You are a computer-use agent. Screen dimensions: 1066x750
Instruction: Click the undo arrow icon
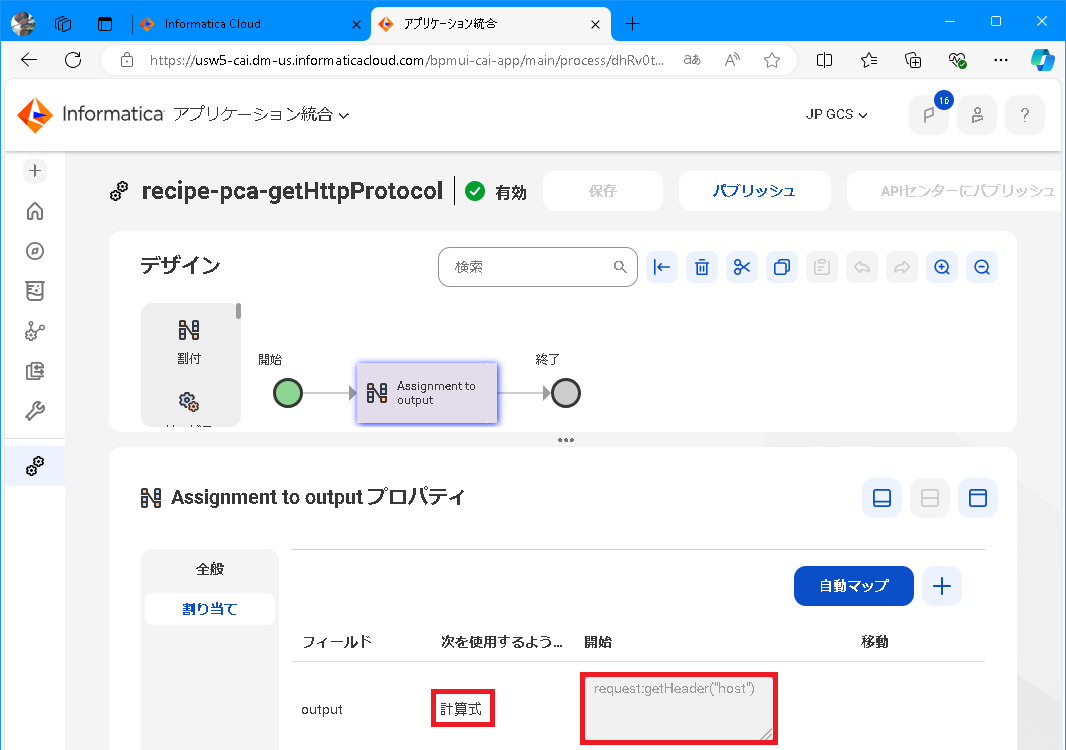tap(862, 267)
